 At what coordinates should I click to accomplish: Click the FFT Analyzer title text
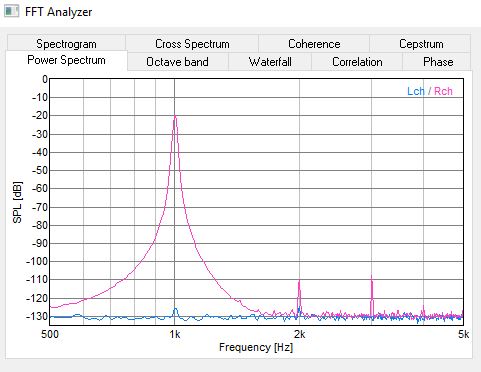pyautogui.click(x=58, y=12)
